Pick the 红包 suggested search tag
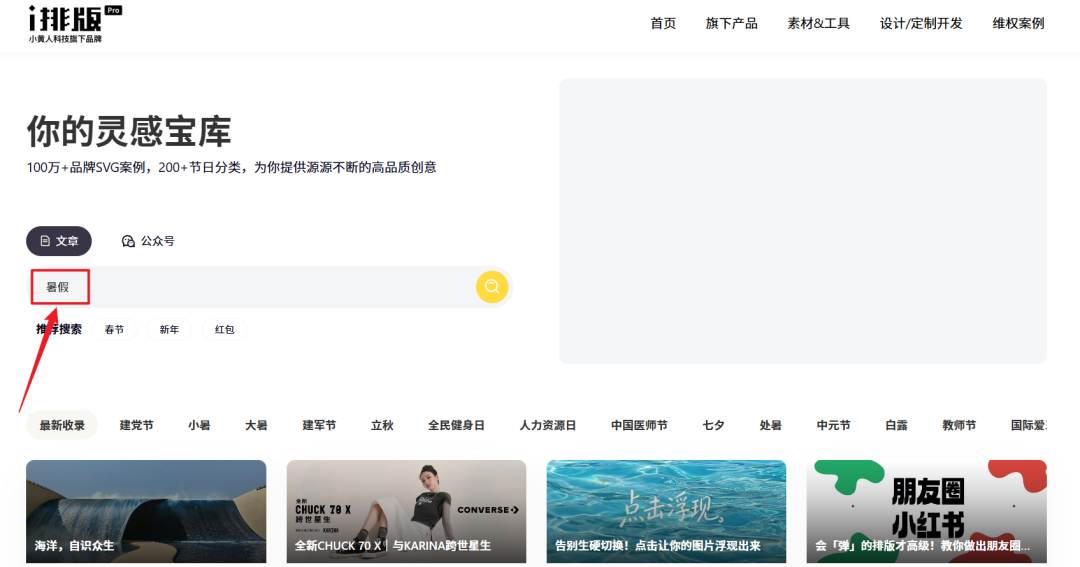Image resolution: width=1080 pixels, height=567 pixels. tap(225, 329)
